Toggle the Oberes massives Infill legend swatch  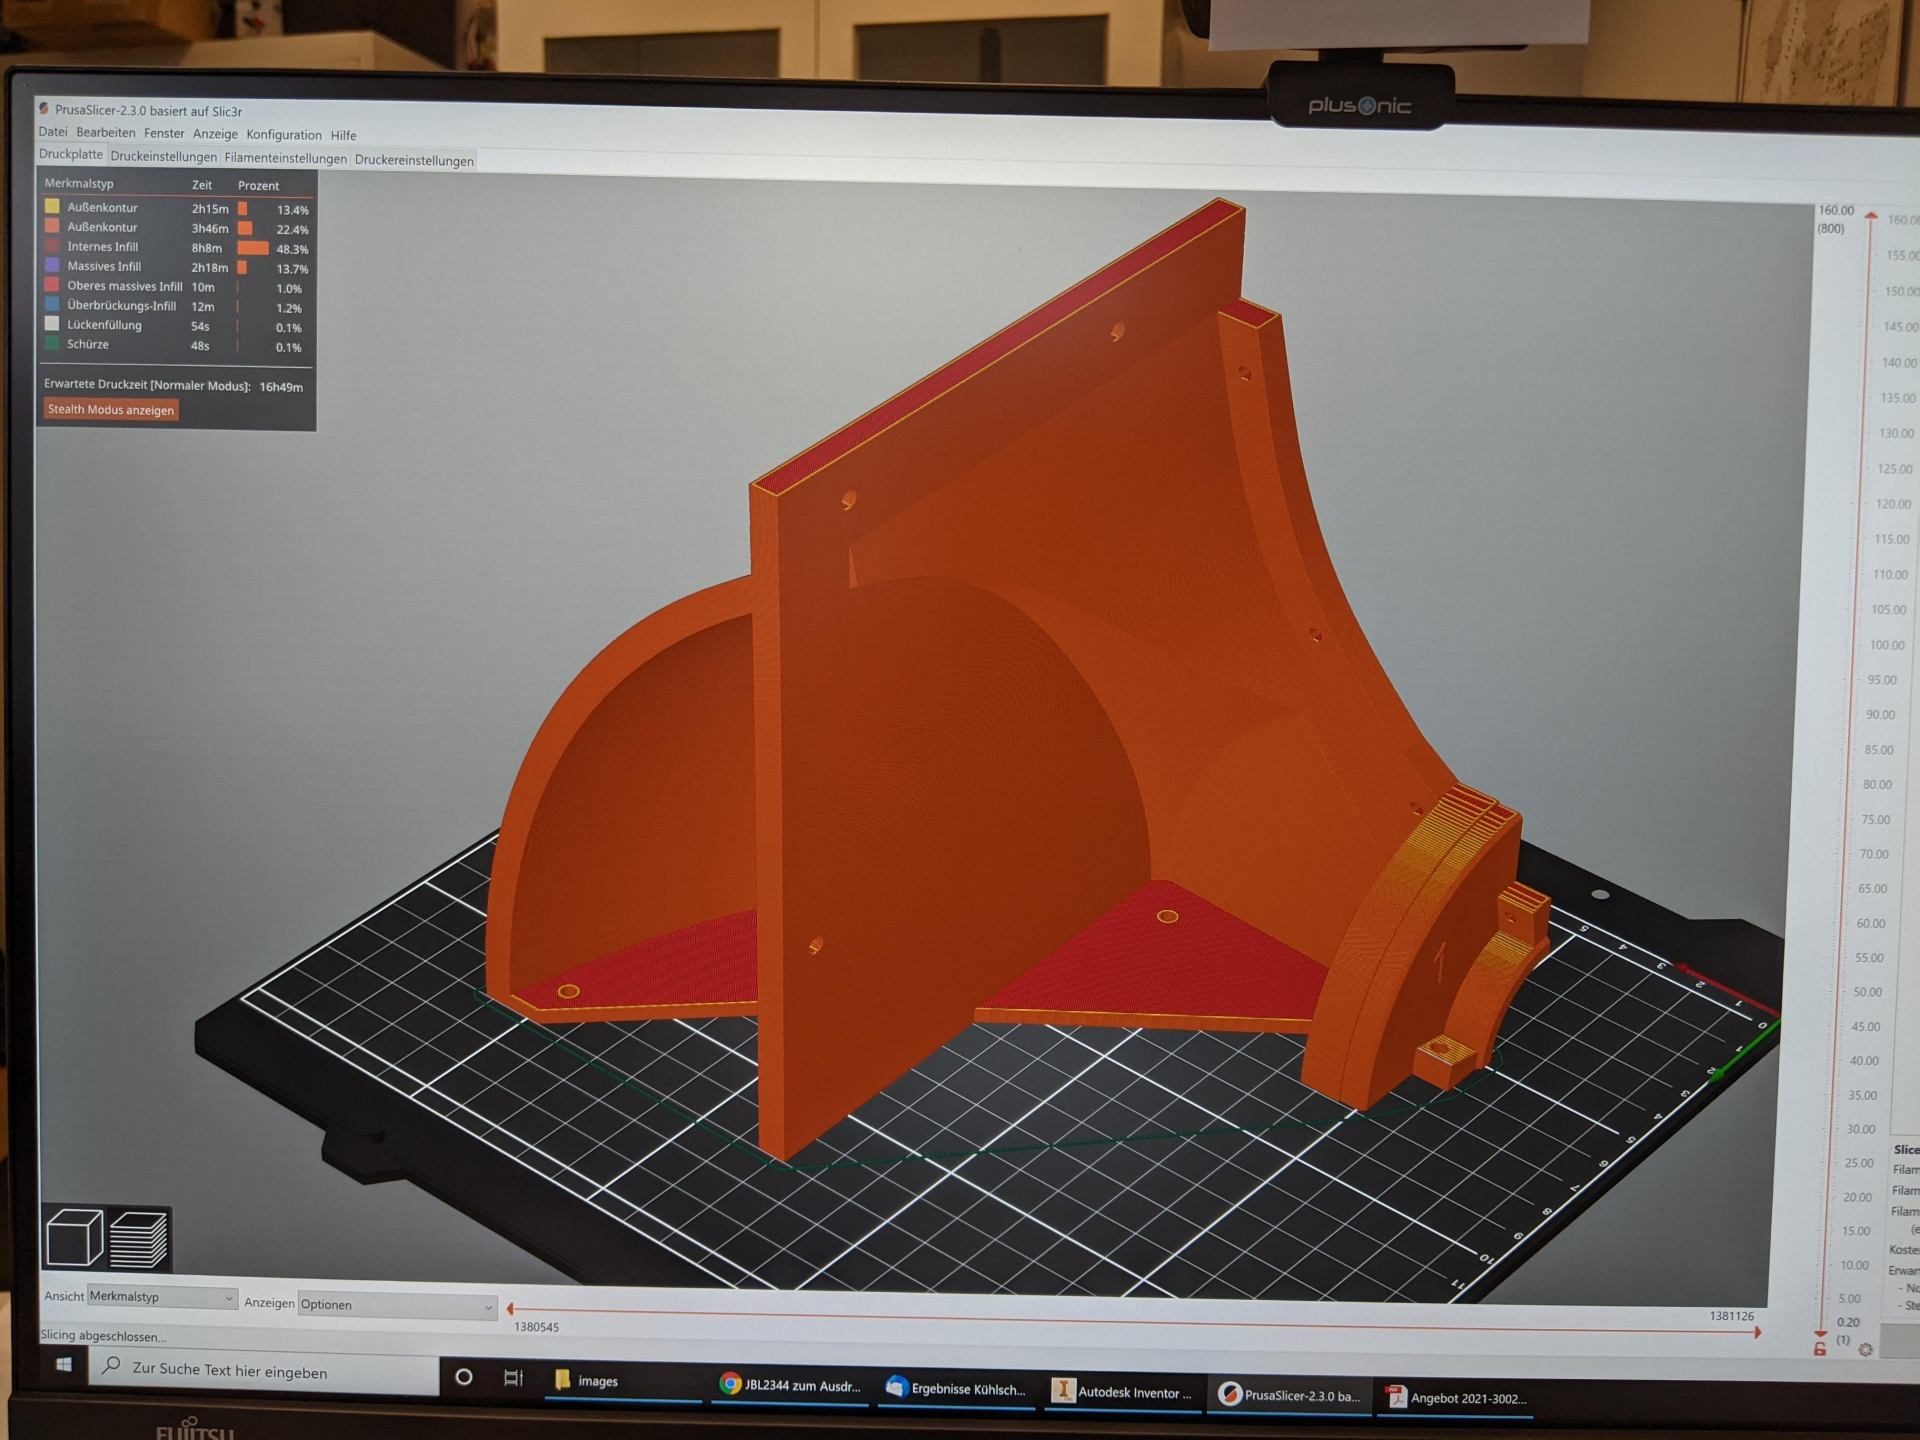click(x=52, y=285)
